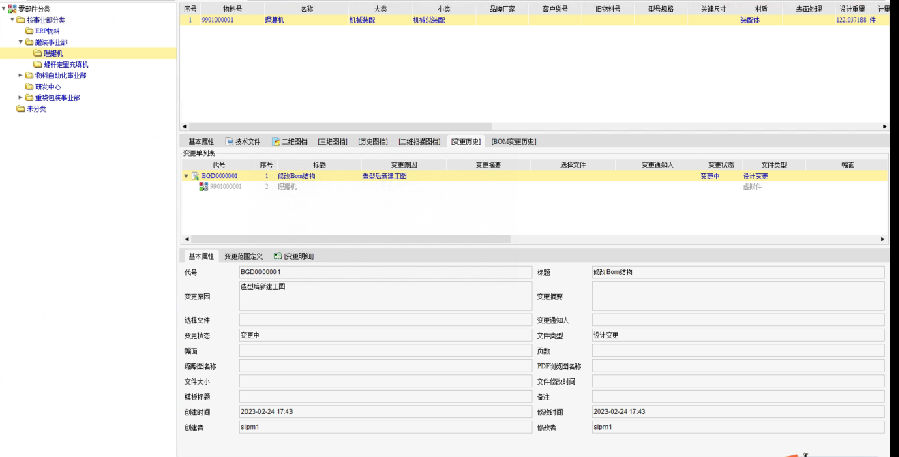Collapse the division node above the highlighted folder
Screen dimensions: 899x457
click(x=21, y=42)
